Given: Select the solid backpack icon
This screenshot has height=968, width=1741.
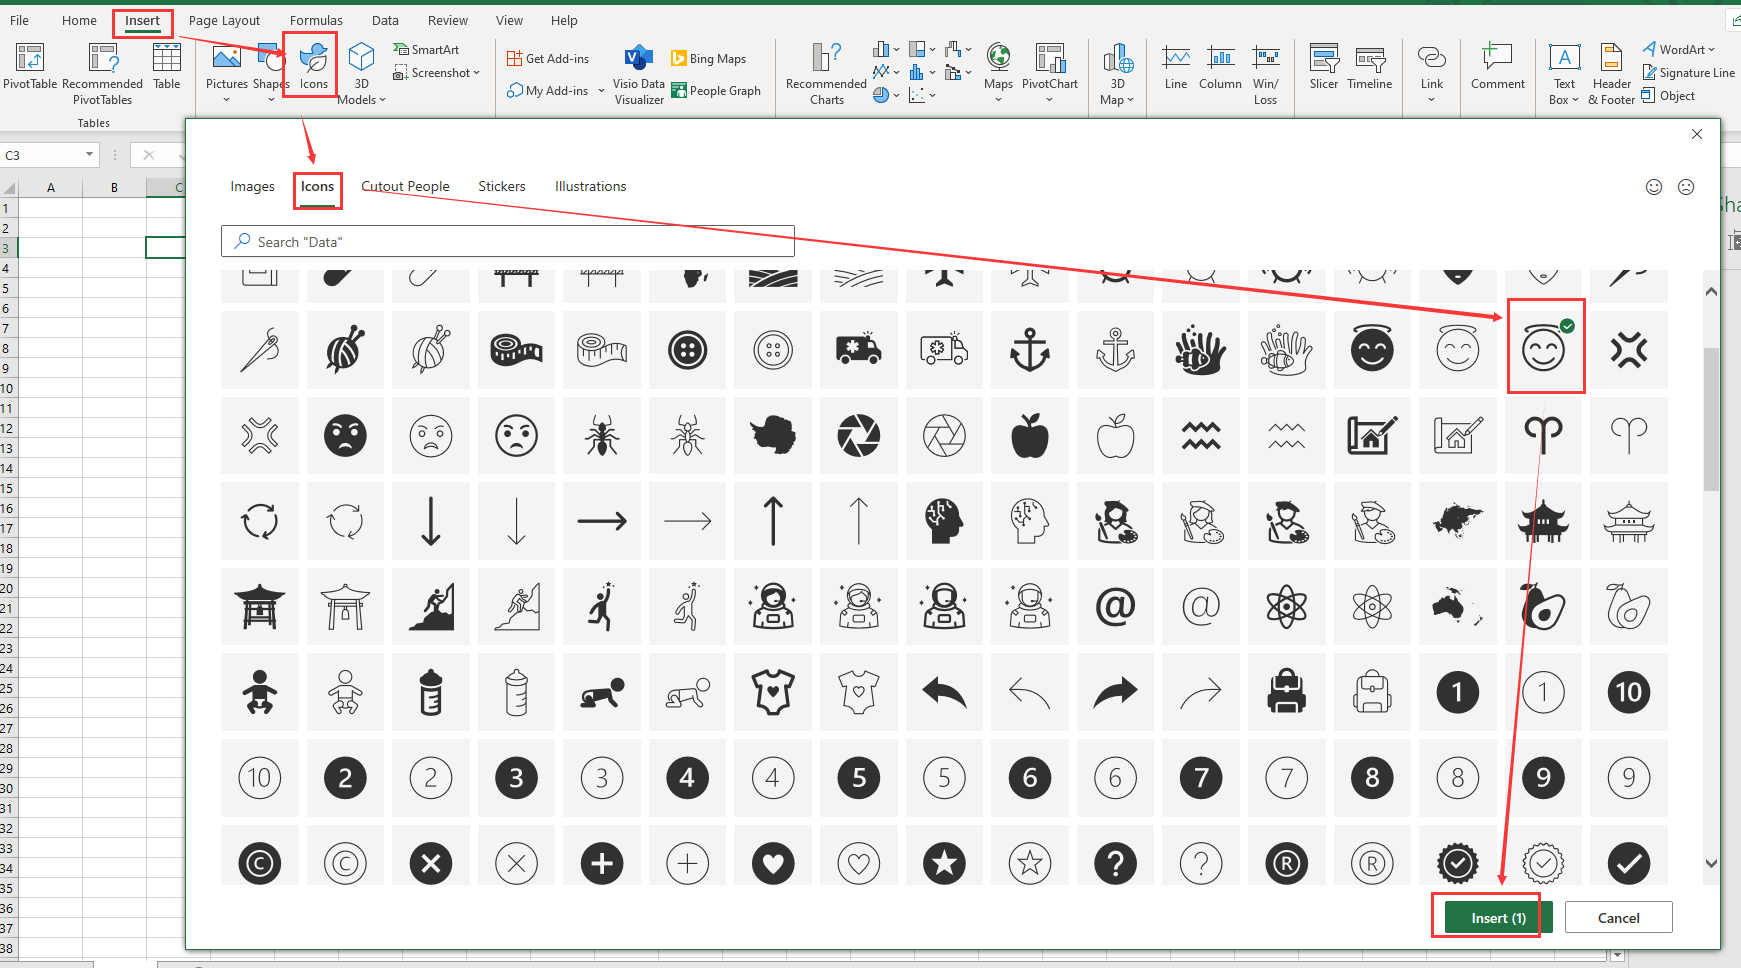Looking at the screenshot, I should (x=1286, y=692).
